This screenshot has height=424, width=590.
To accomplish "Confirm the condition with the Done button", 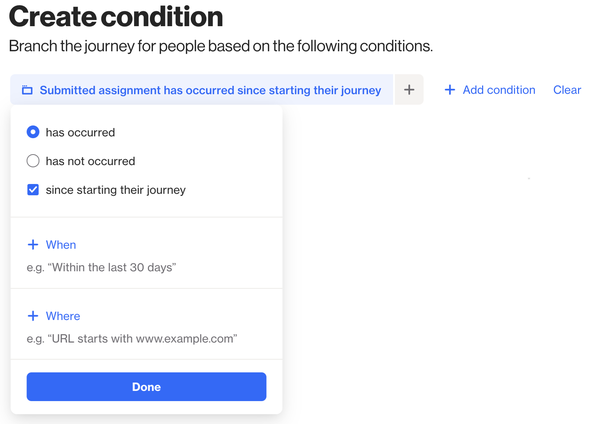I will 146,387.
